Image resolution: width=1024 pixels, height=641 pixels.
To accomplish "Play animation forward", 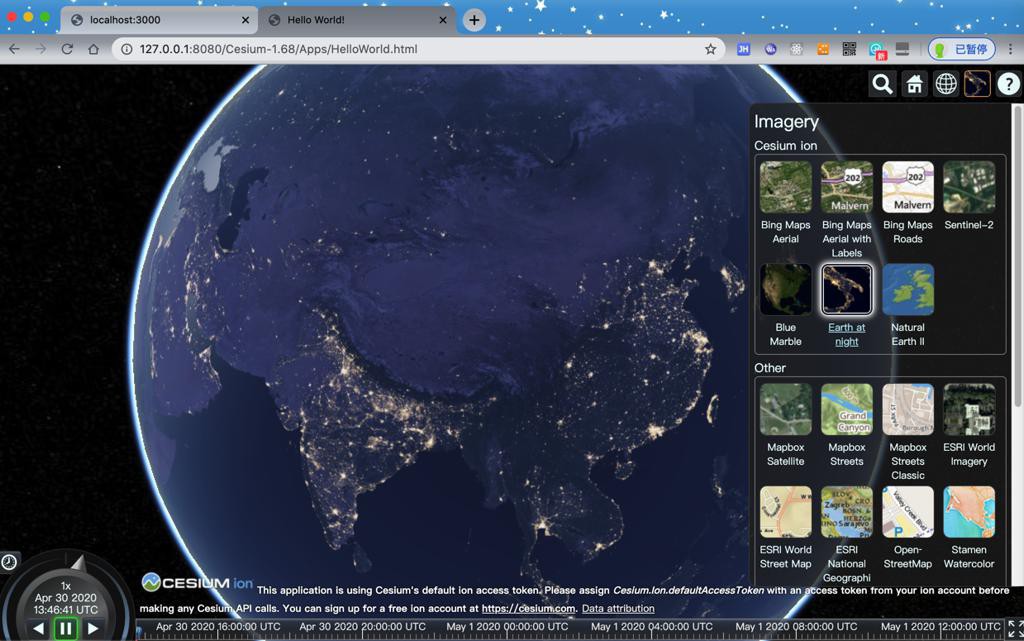I will (93, 629).
